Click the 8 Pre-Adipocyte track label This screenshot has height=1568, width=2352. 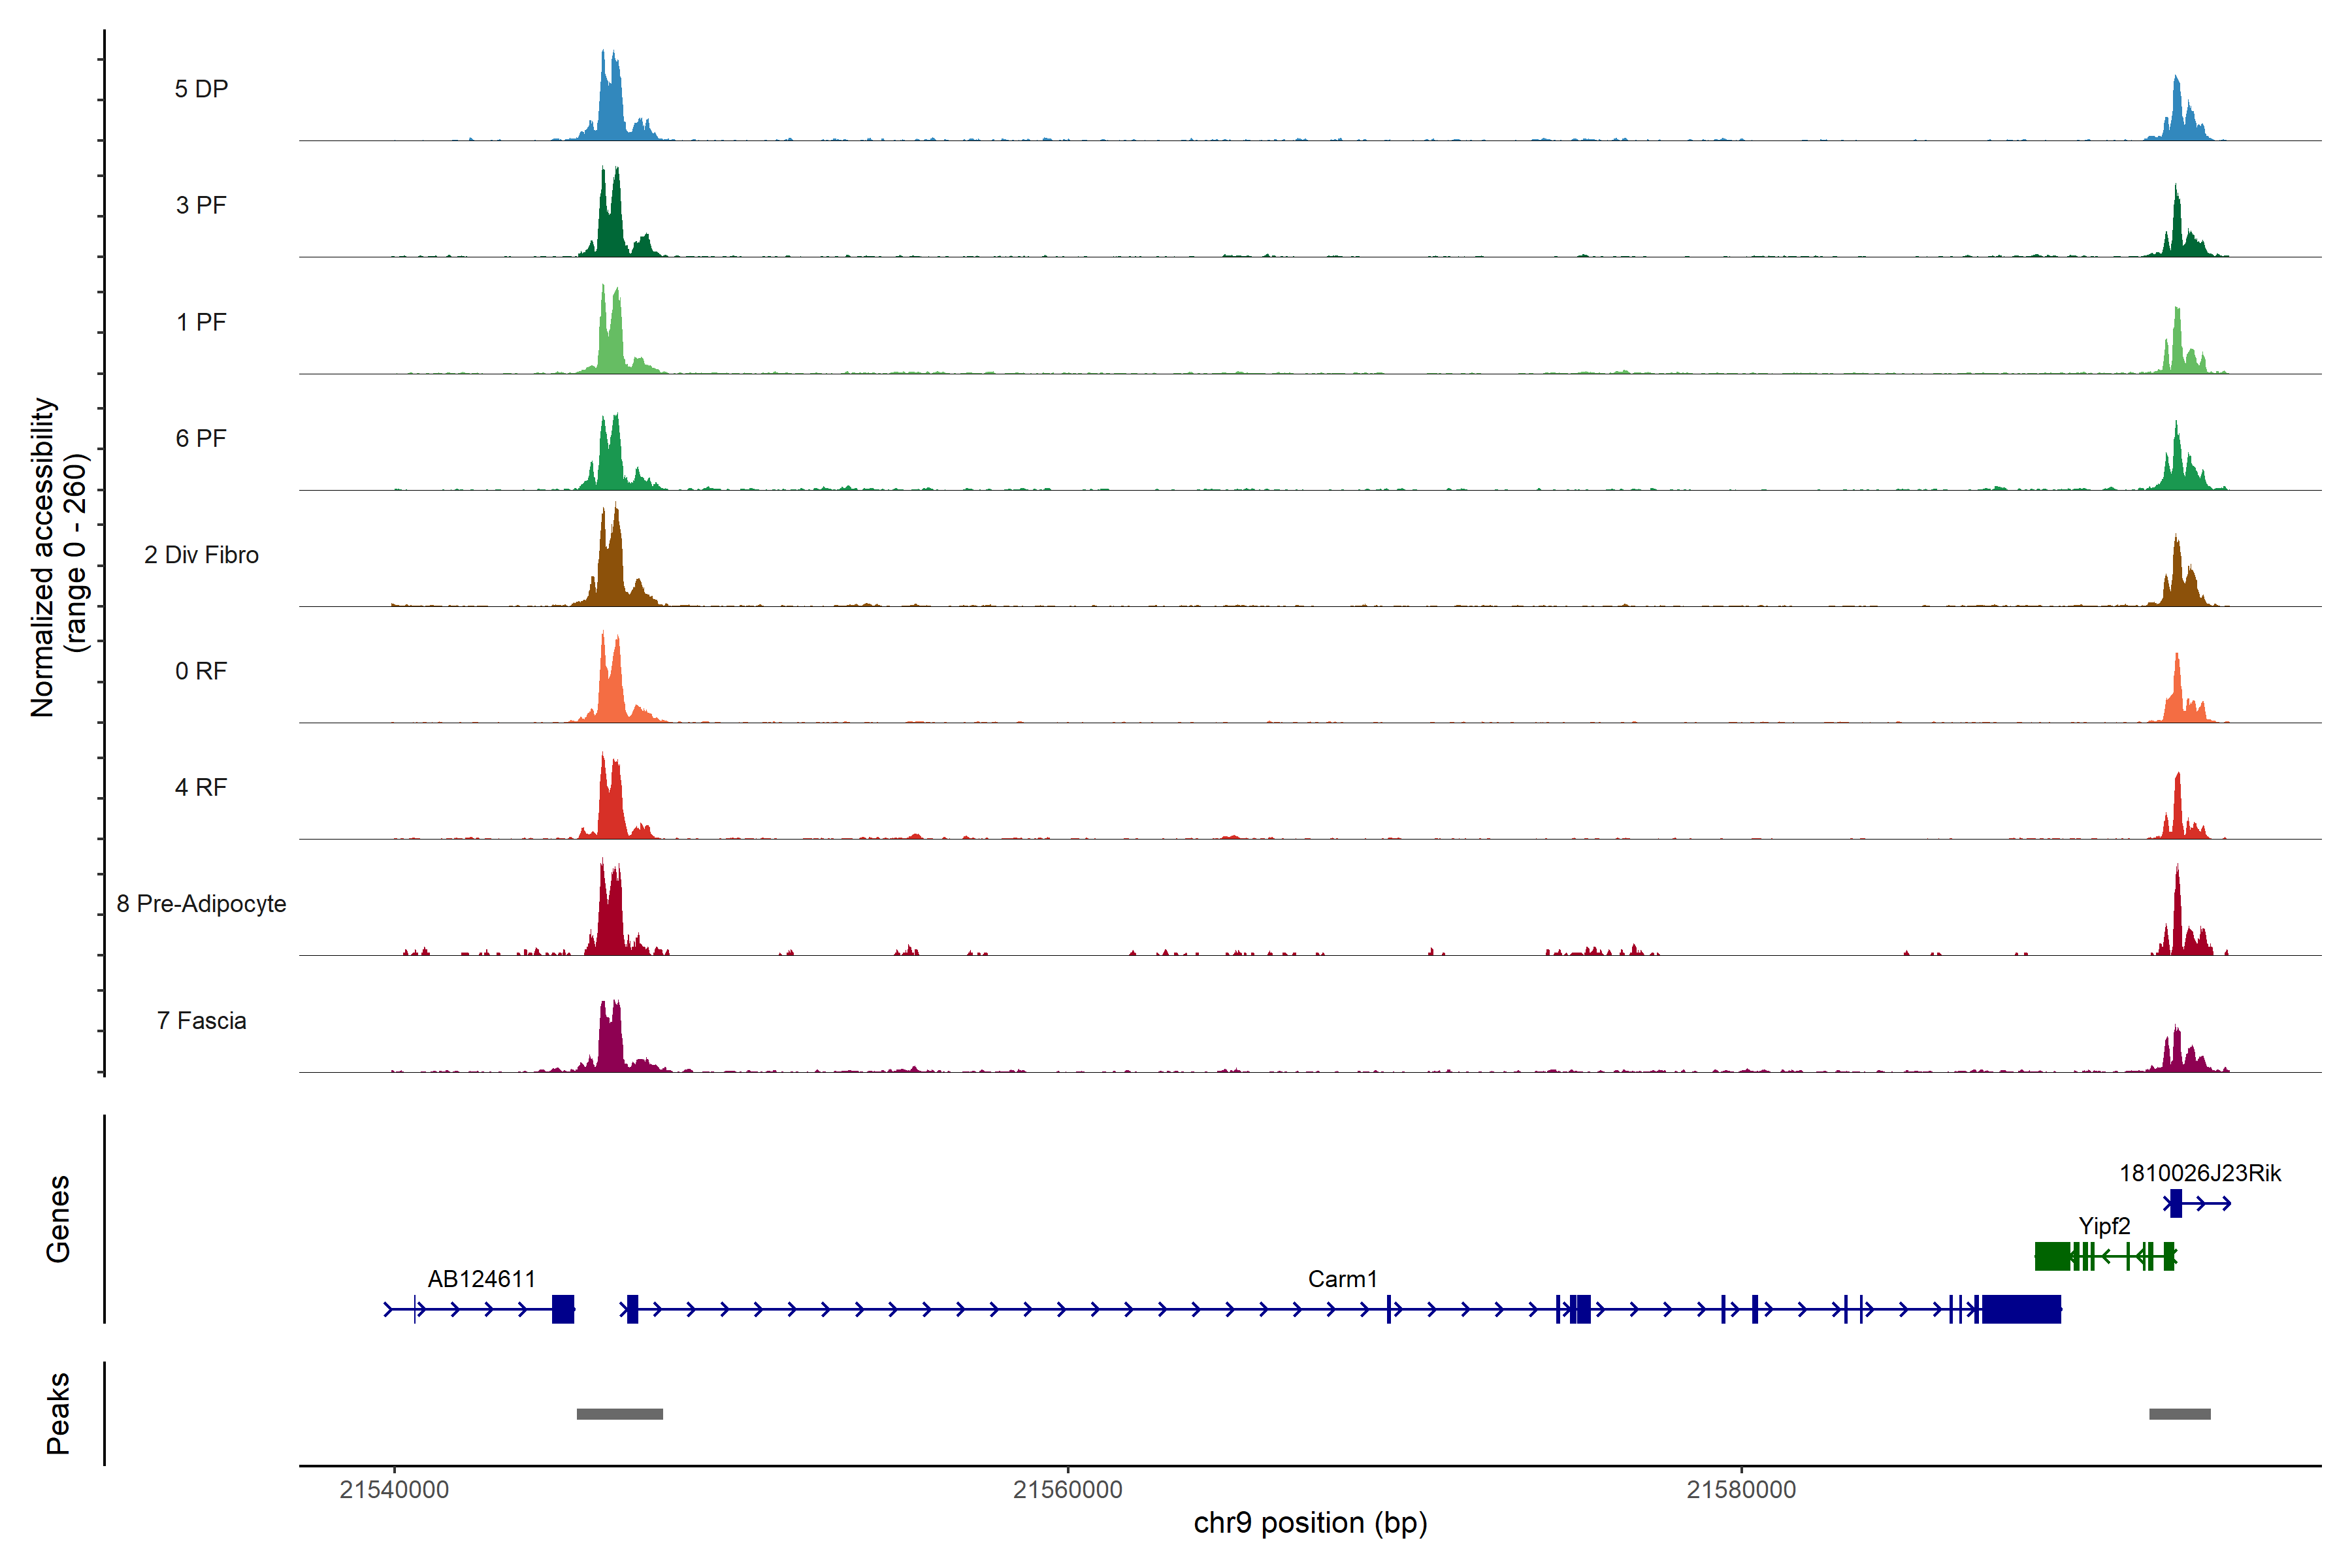tap(201, 903)
